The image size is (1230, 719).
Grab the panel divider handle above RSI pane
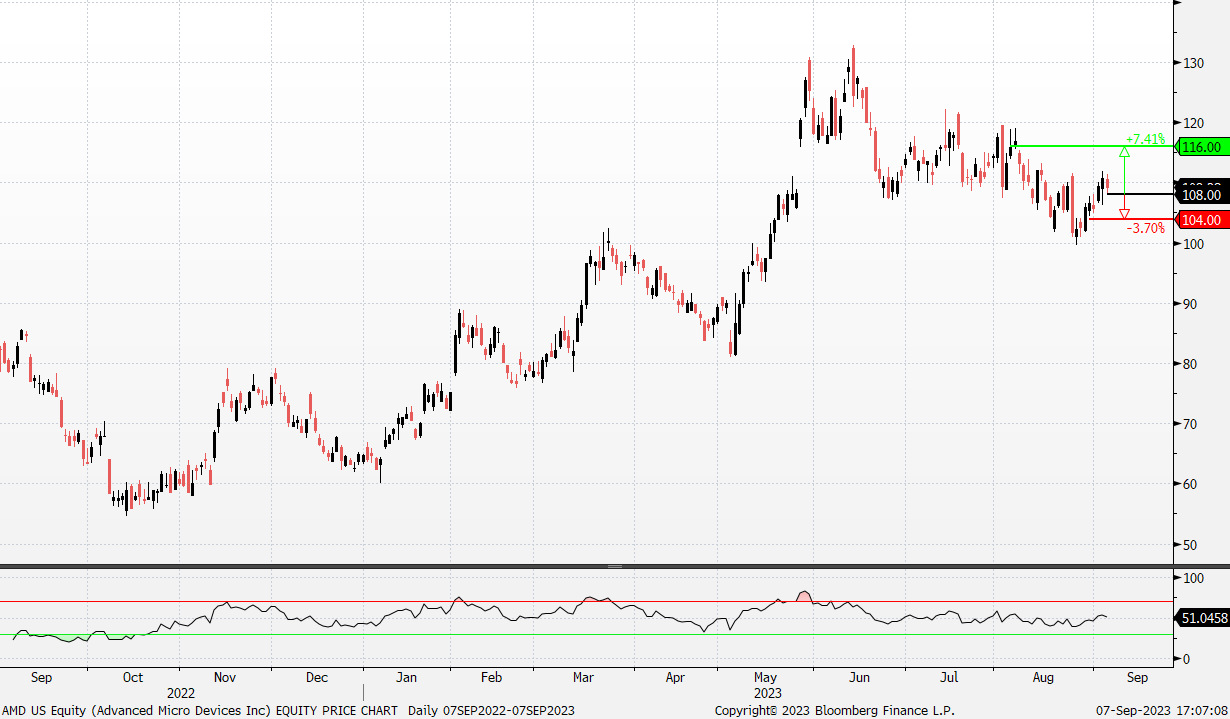pos(614,566)
